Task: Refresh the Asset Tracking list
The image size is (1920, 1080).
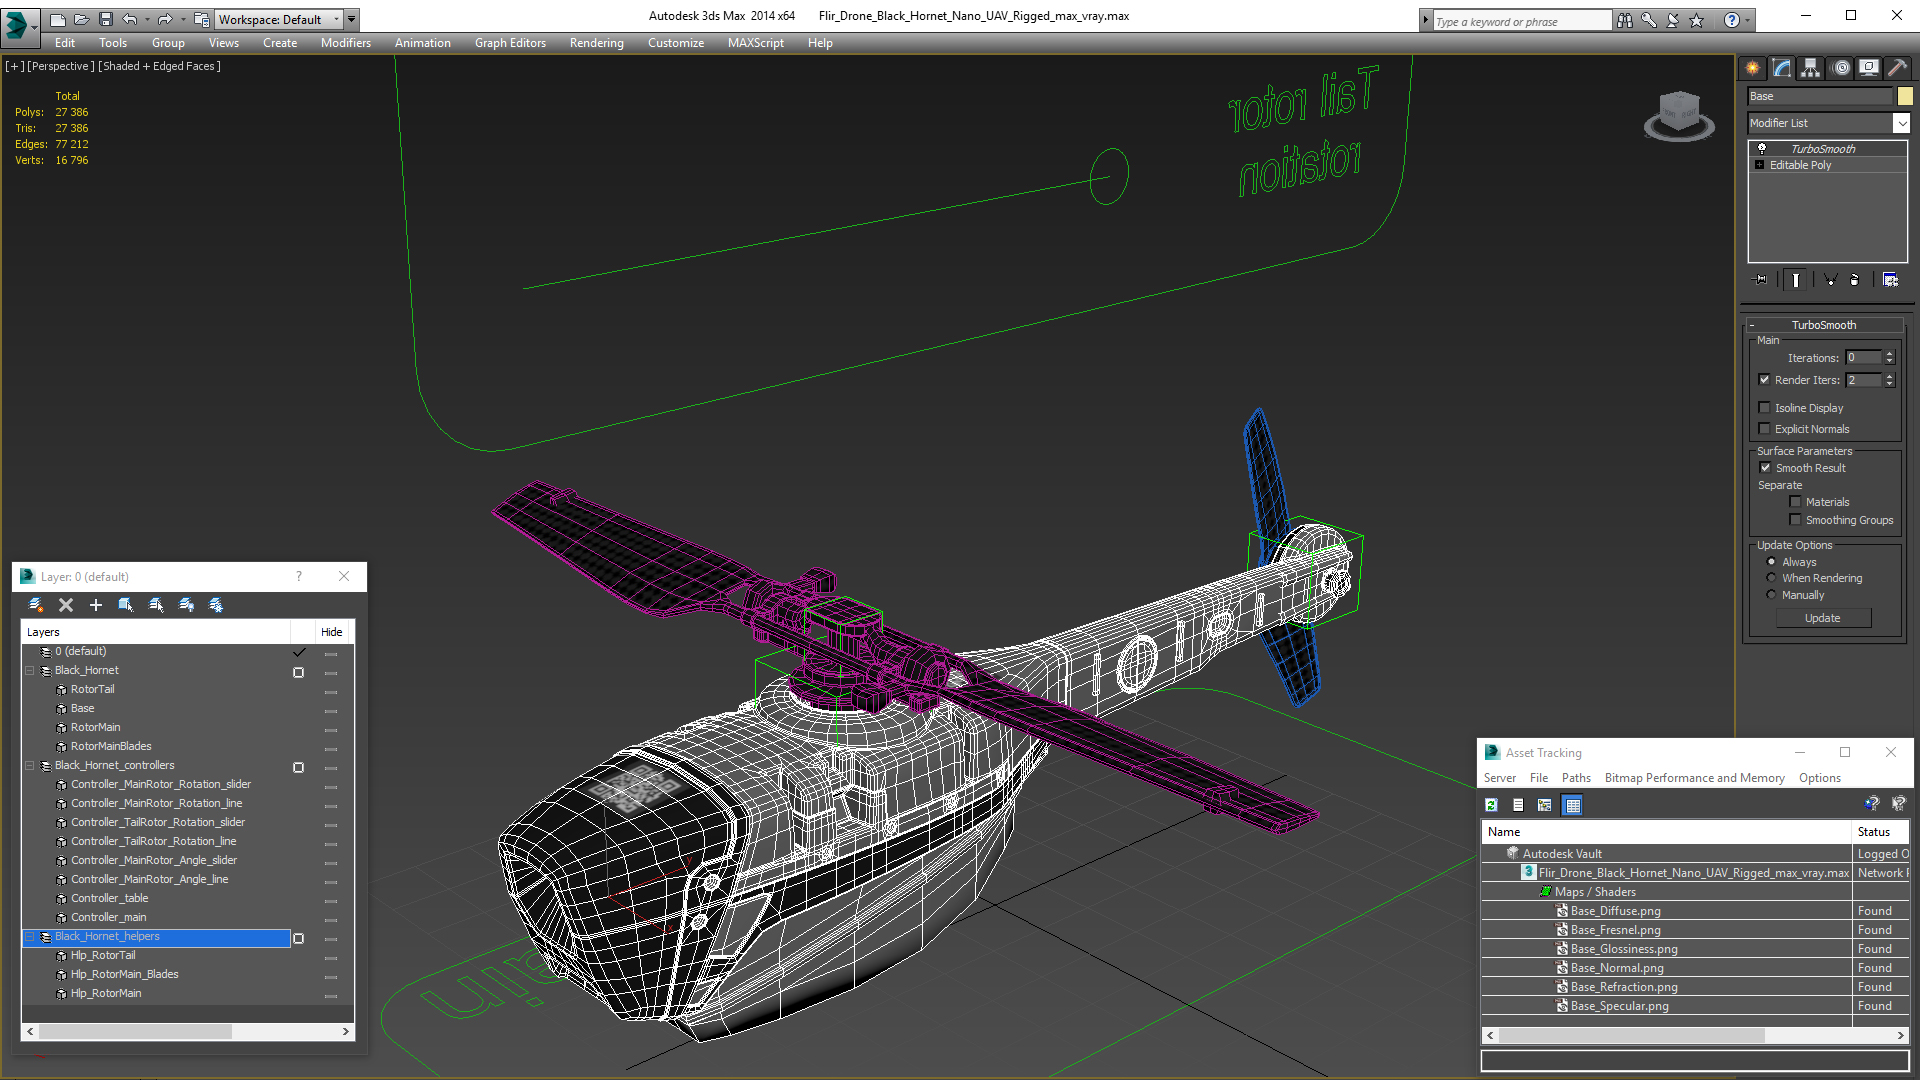Action: 1491,805
